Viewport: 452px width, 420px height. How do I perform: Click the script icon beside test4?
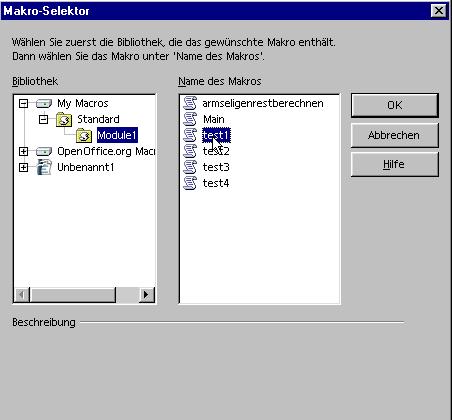click(x=190, y=183)
